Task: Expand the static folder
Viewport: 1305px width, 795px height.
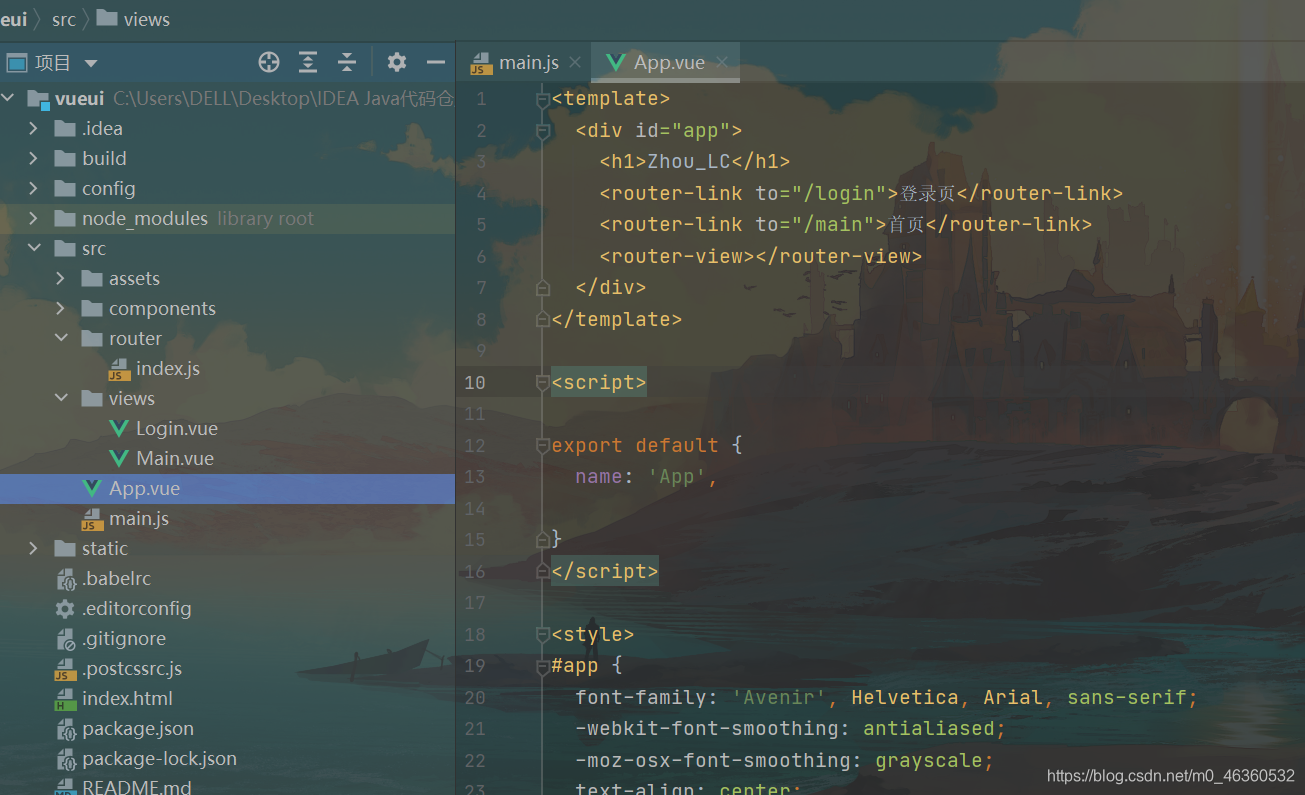Action: pyautogui.click(x=34, y=548)
